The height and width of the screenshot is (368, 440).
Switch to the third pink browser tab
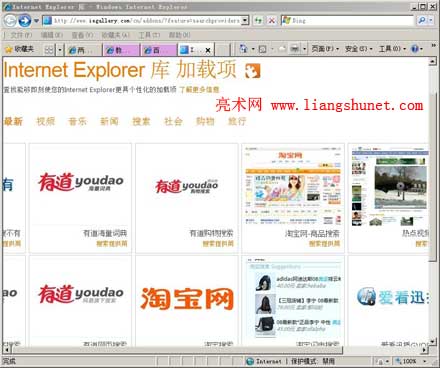click(x=158, y=50)
